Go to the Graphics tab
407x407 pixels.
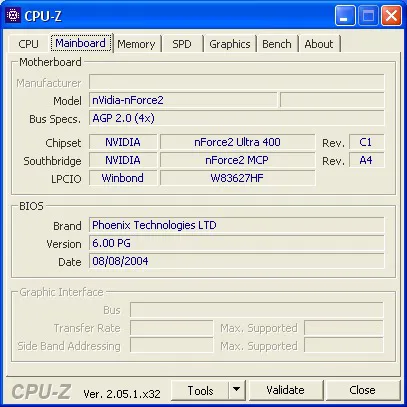(x=230, y=44)
